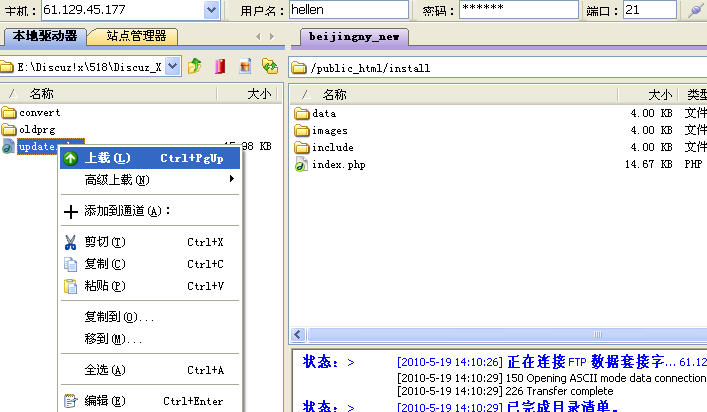Click the remote path folder icon

298,68
